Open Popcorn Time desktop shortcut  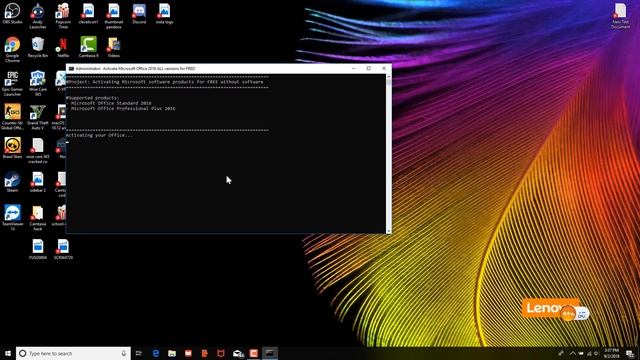point(63,16)
